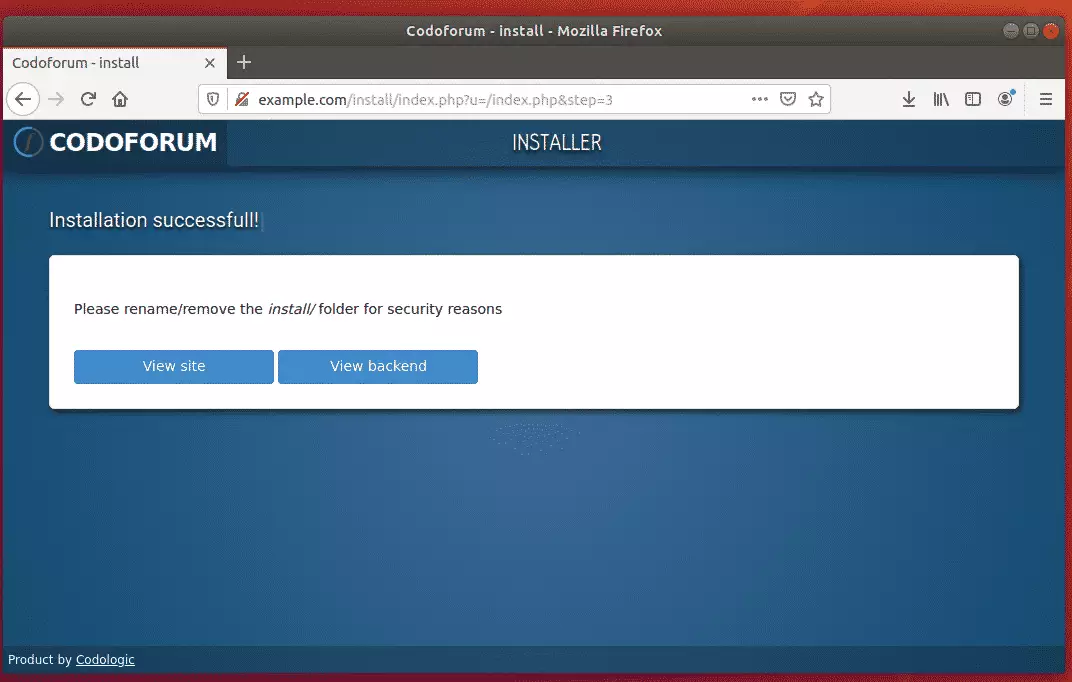Click the rename/remove install folder notice

coord(288,309)
